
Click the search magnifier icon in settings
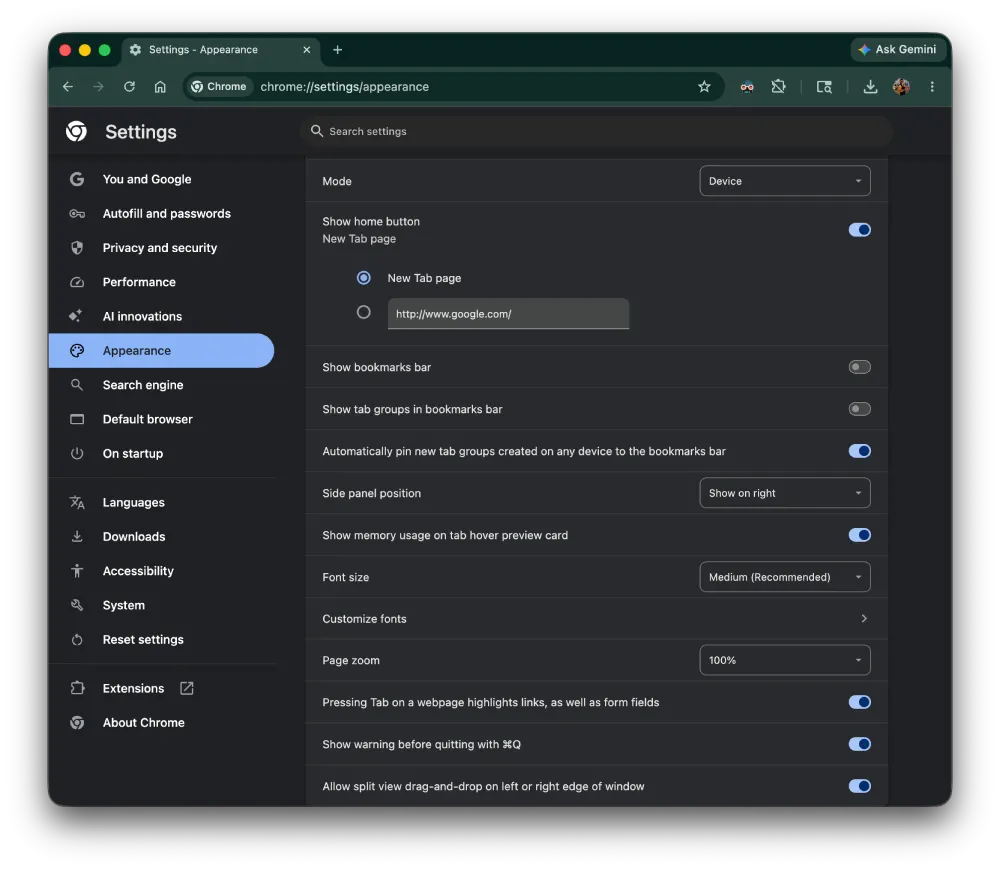pos(317,131)
